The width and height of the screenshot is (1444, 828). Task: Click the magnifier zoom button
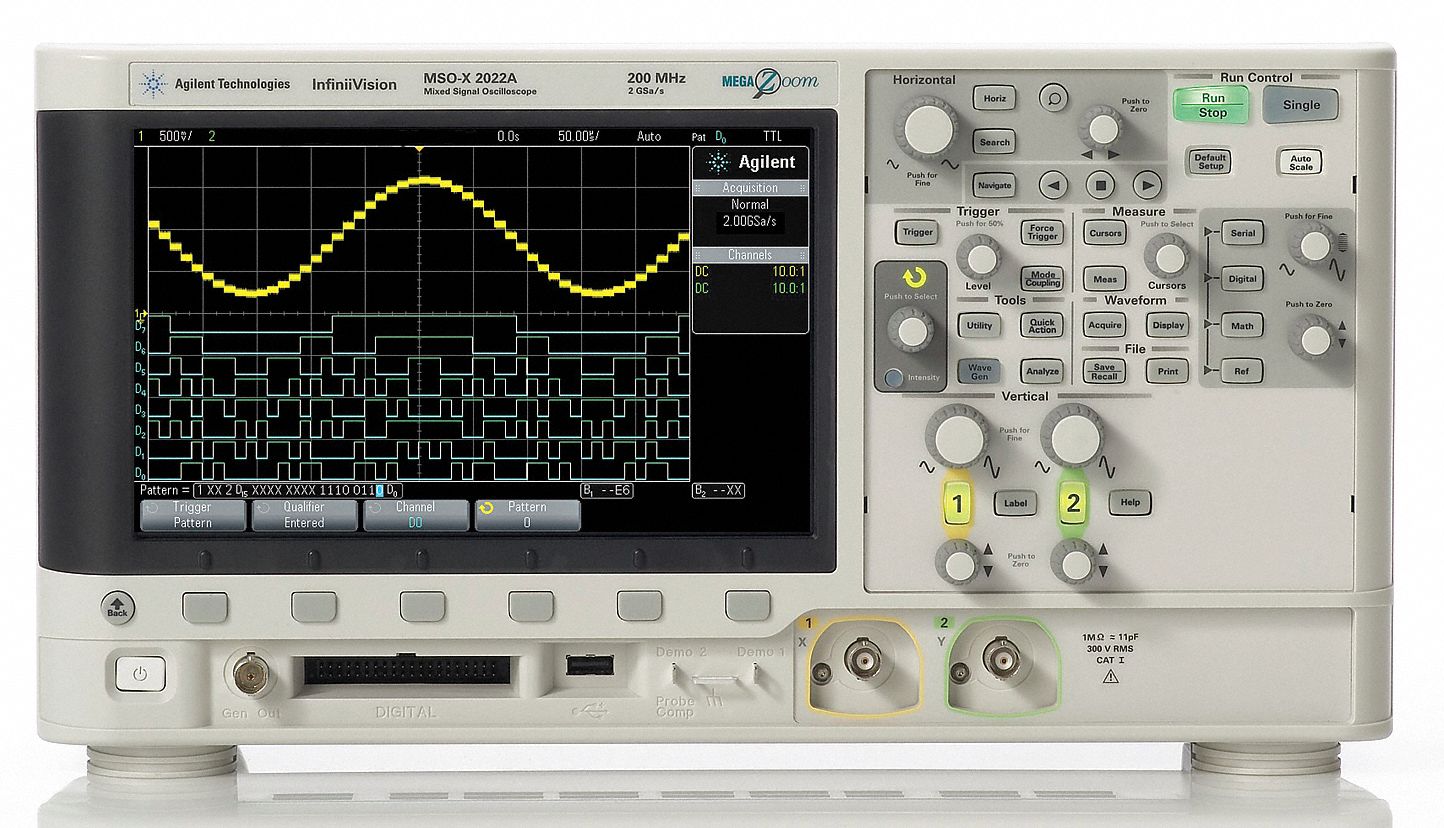tap(1052, 97)
